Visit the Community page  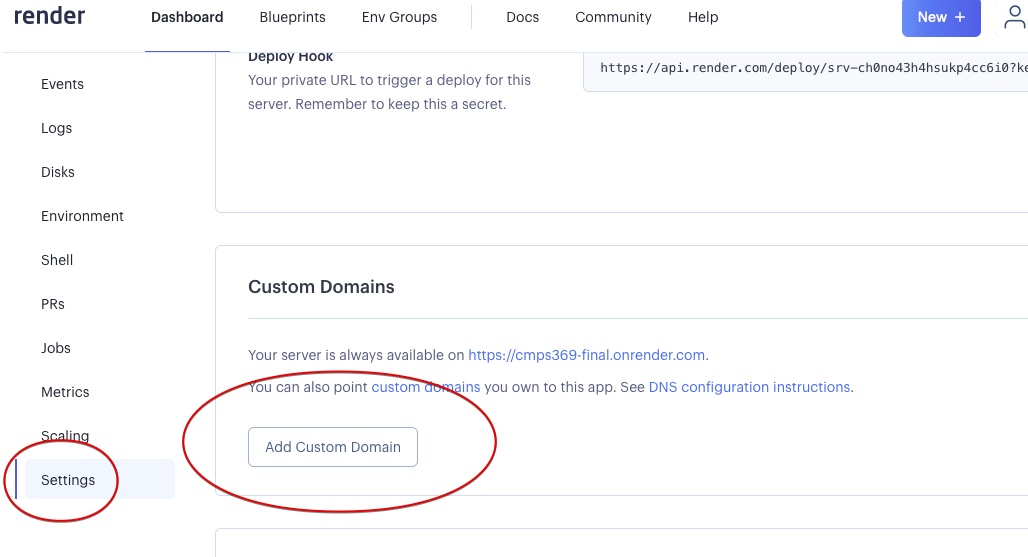[x=613, y=17]
